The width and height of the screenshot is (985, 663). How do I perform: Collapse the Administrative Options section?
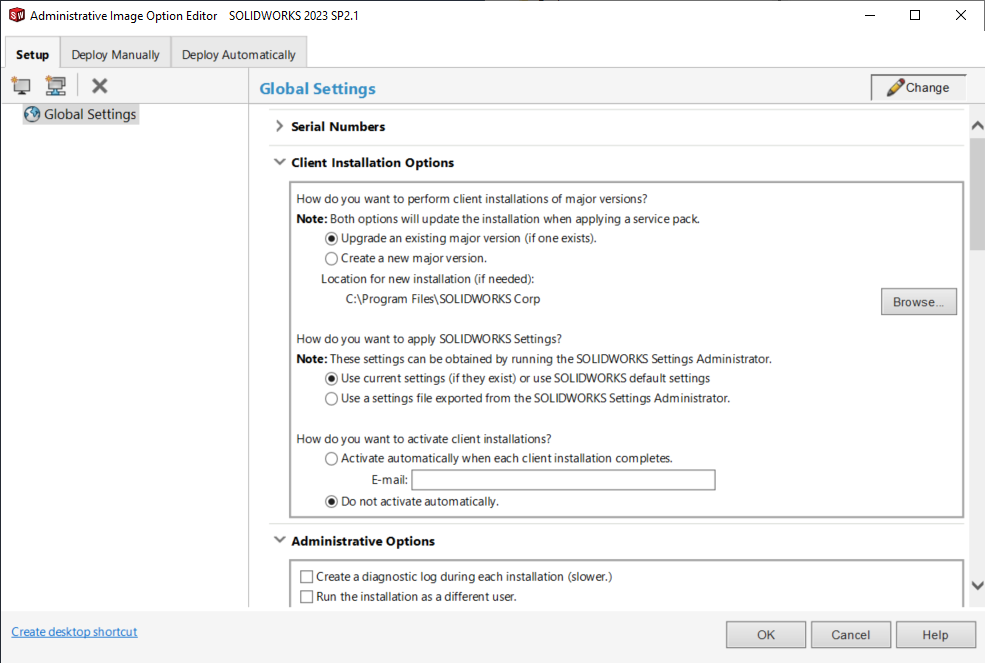(x=279, y=541)
